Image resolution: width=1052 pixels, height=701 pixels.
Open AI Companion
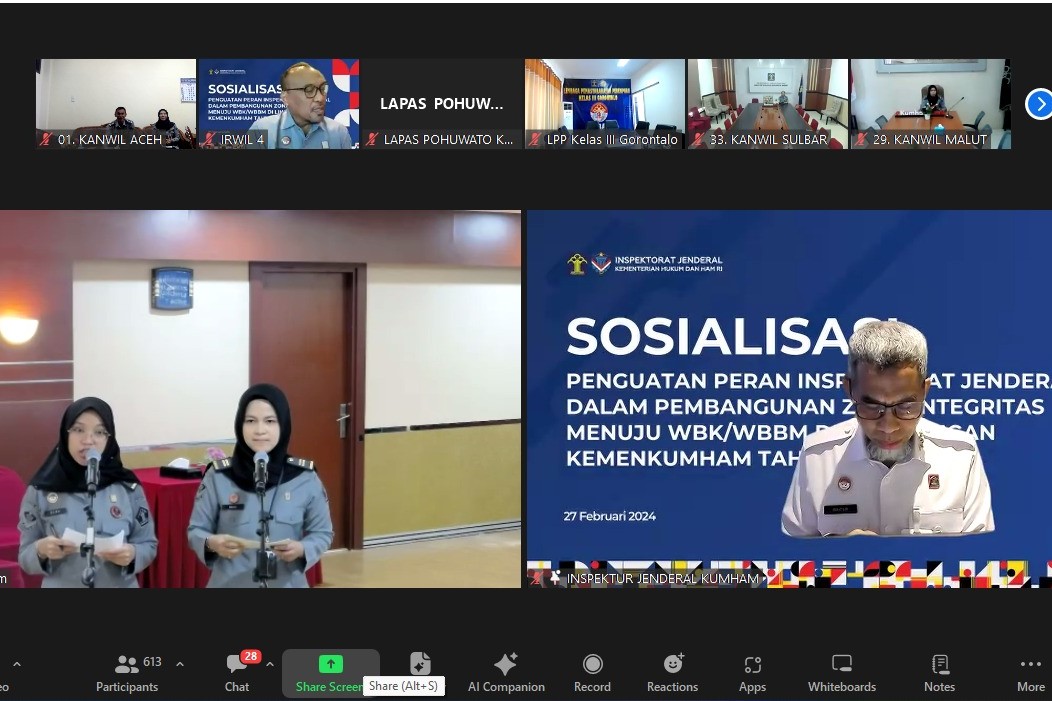pyautogui.click(x=506, y=673)
